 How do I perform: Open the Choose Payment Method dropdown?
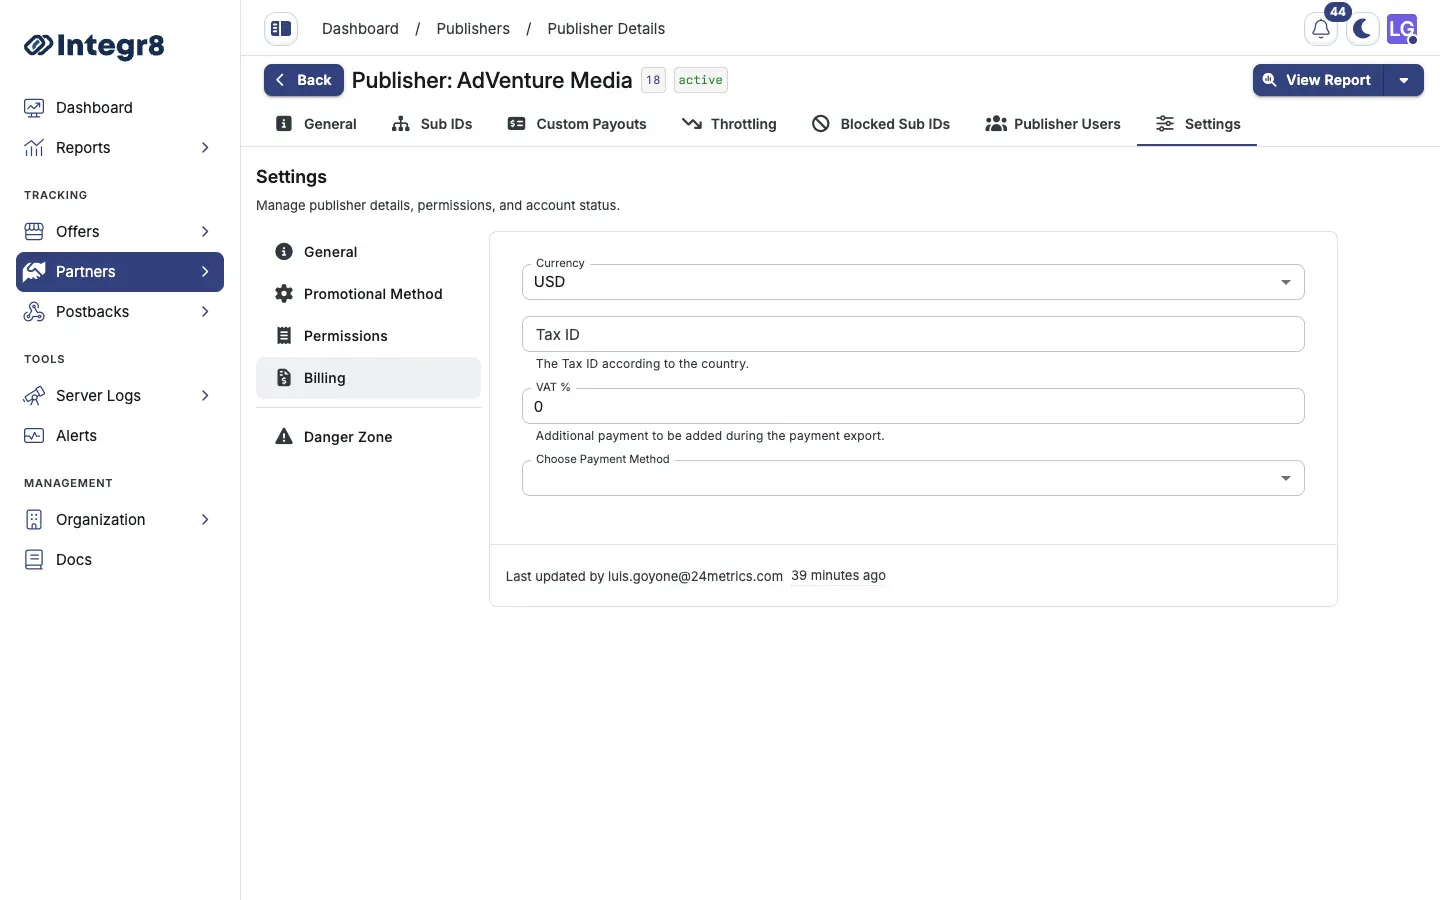coord(913,478)
